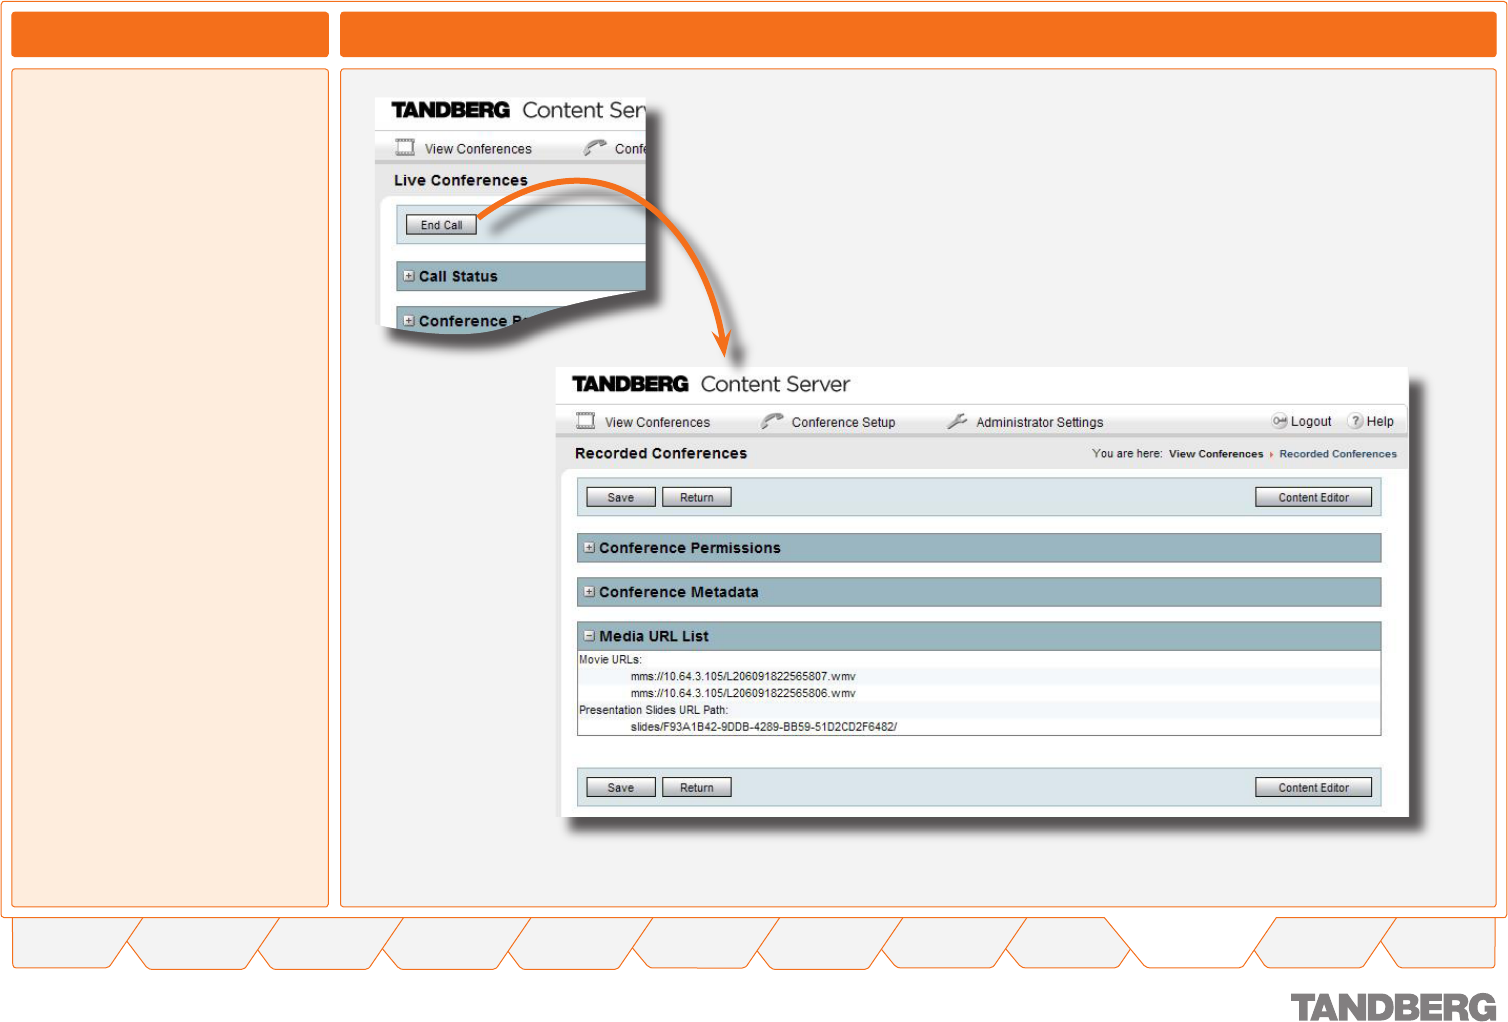
Task: Click the slides/F93A1B42 presentation path text
Action: 764,727
